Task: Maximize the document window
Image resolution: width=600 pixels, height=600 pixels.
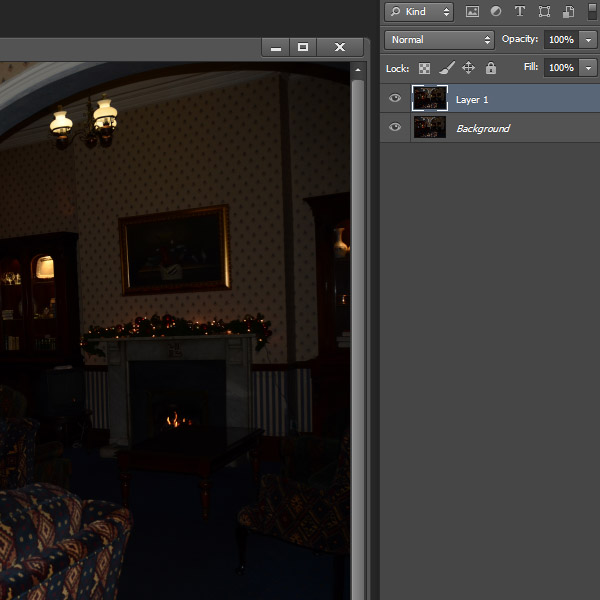Action: pyautogui.click(x=303, y=47)
